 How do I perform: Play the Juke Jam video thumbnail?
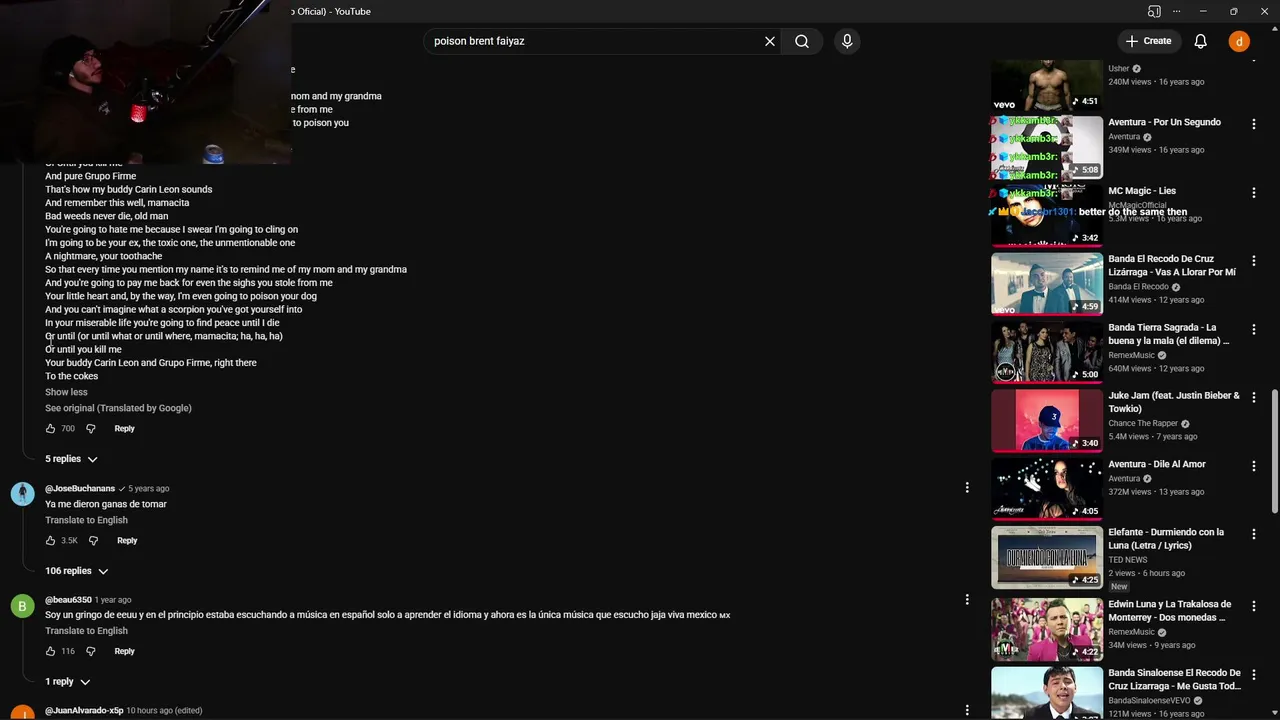pos(1047,420)
